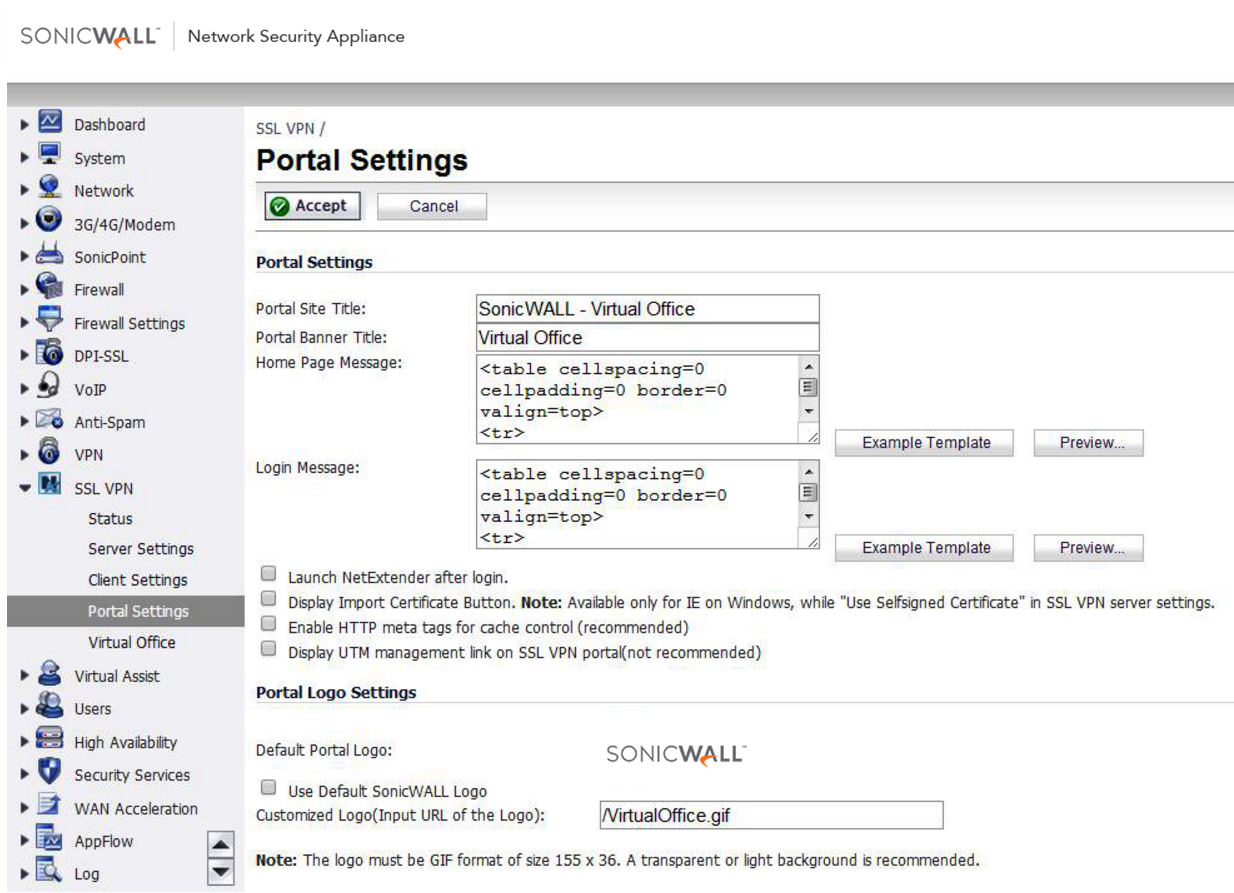Collapse the SSL VPN menu arrow
The height and width of the screenshot is (893, 1234).
point(24,488)
